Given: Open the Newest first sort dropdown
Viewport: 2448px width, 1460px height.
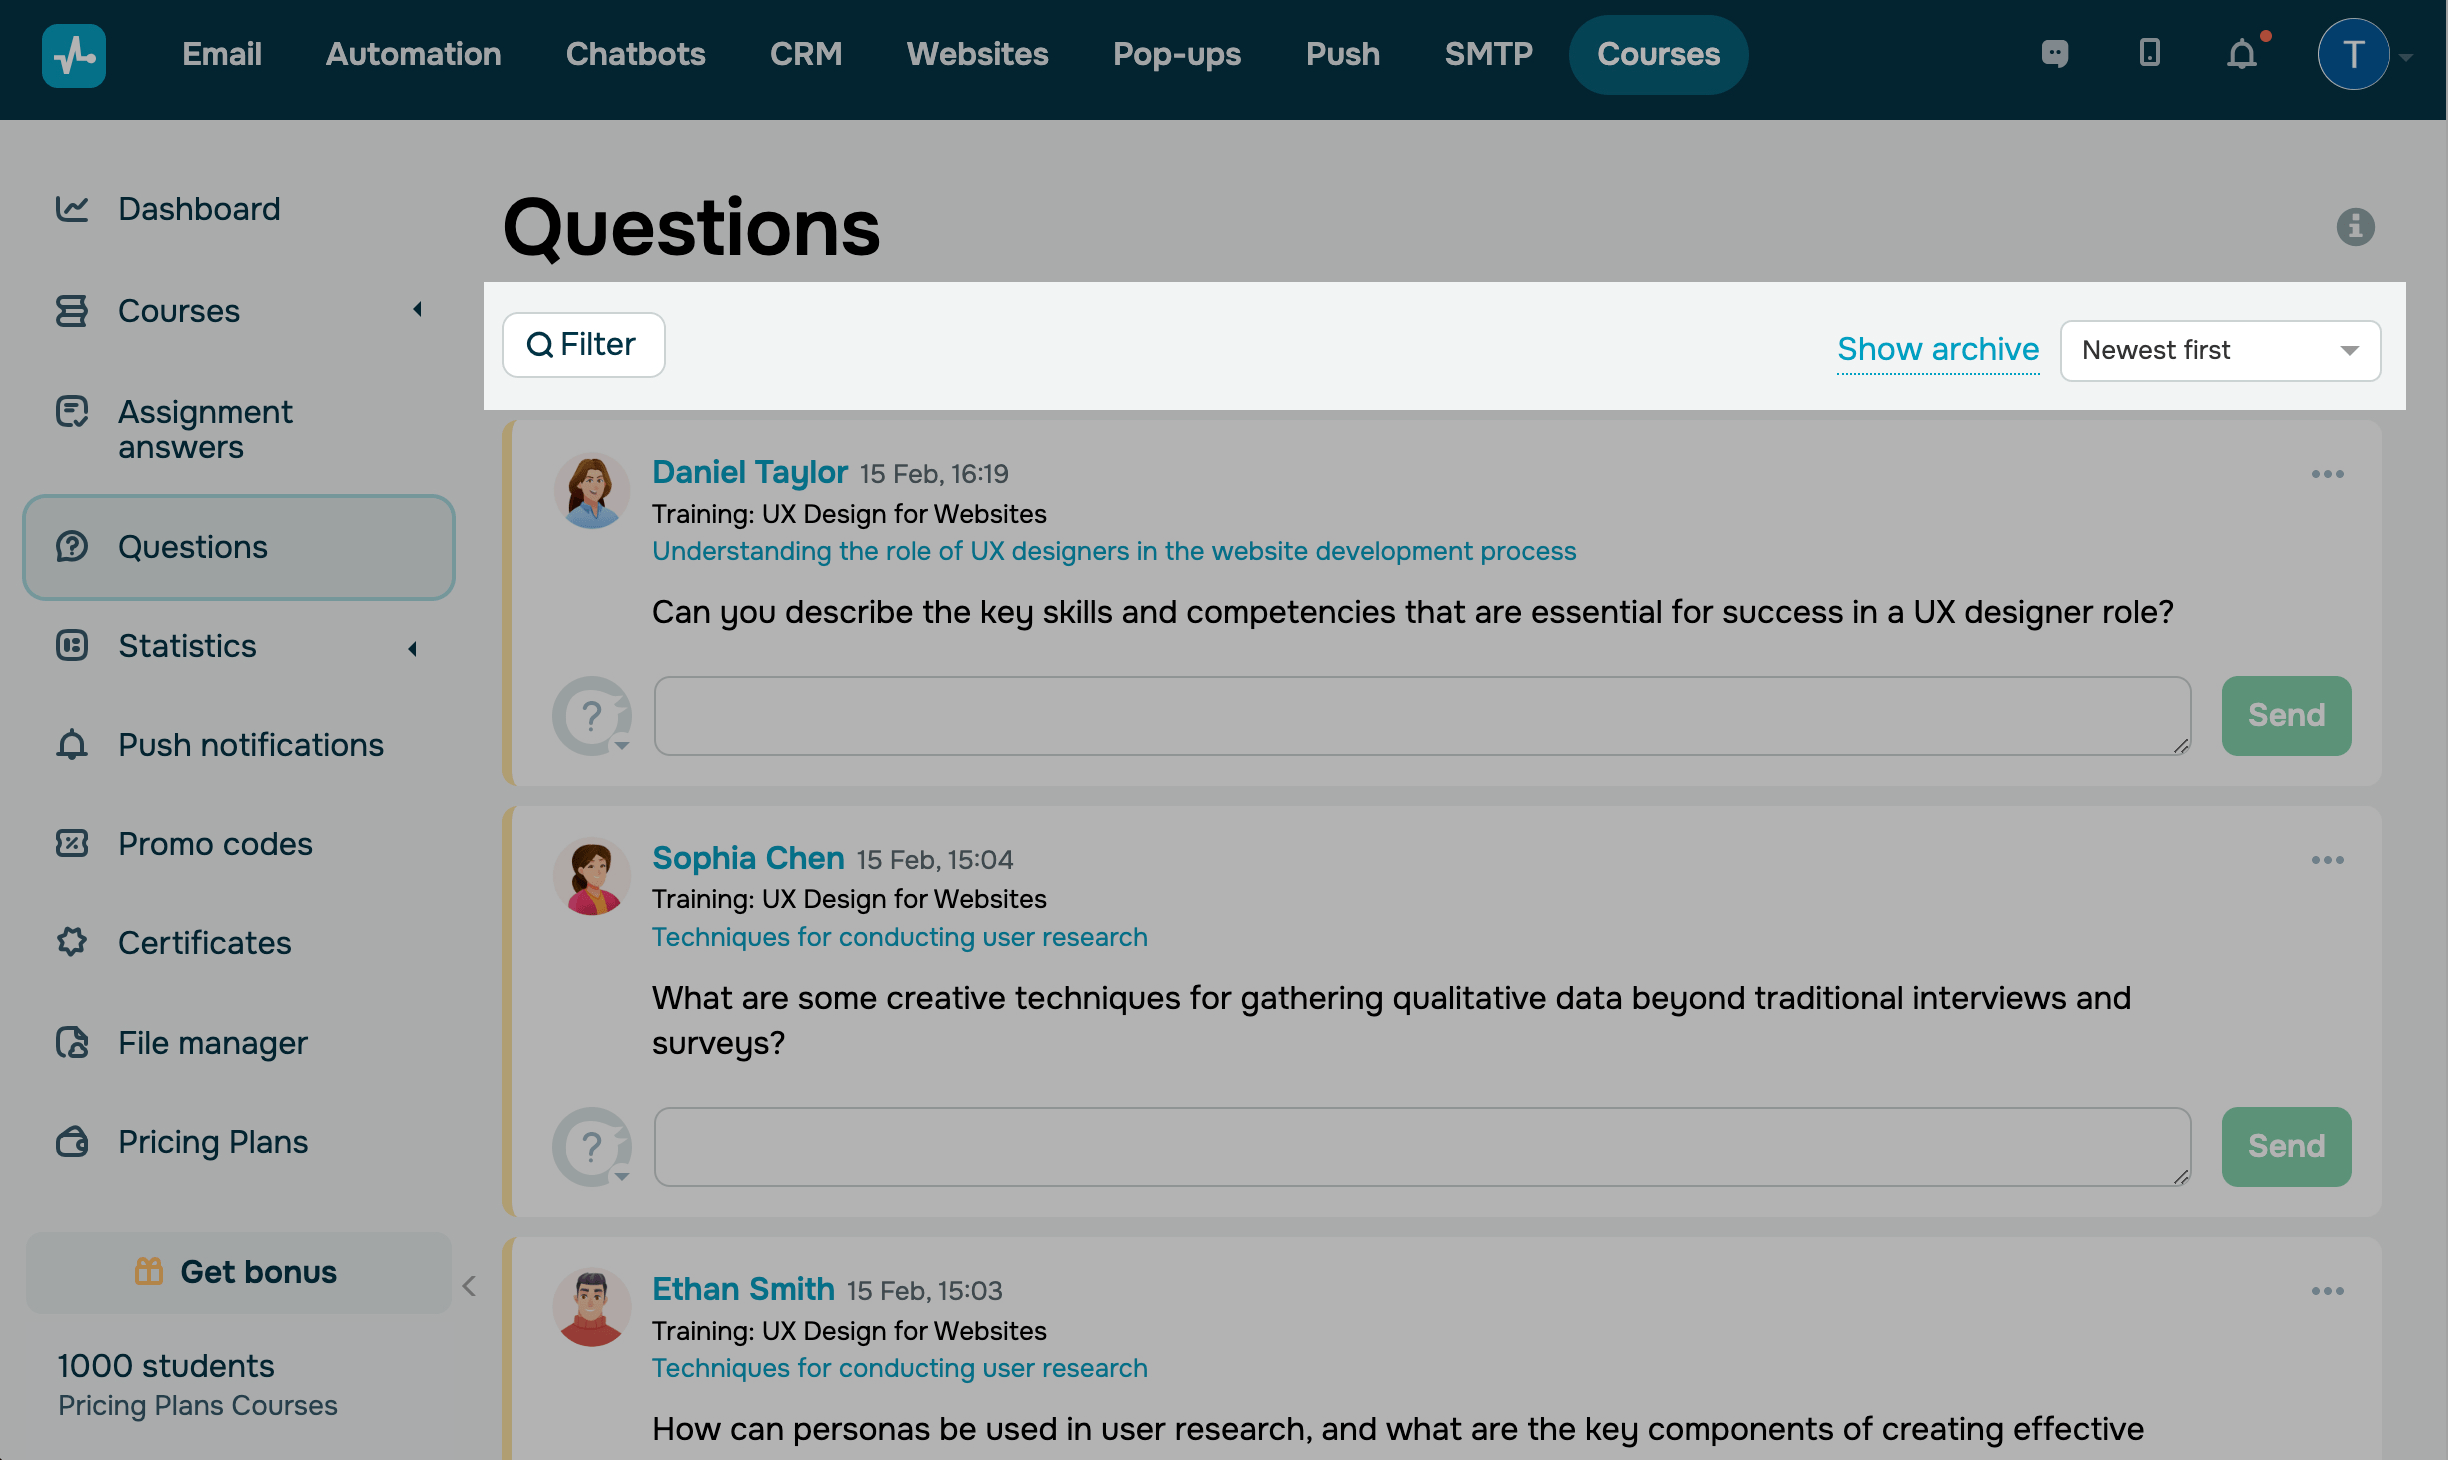Looking at the screenshot, I should [2220, 350].
